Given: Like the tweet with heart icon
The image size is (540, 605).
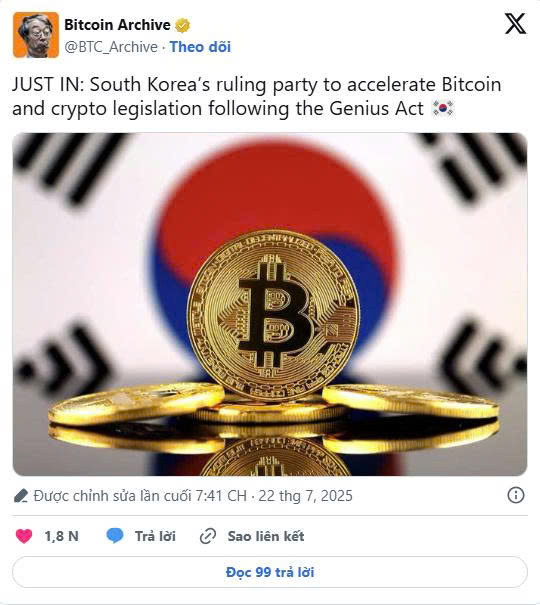Looking at the screenshot, I should click(24, 536).
